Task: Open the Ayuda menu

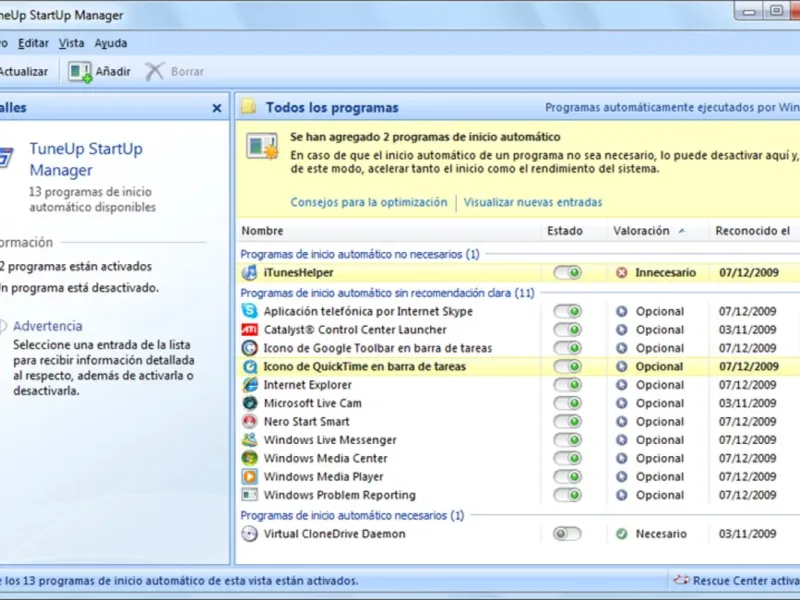Action: click(x=111, y=43)
